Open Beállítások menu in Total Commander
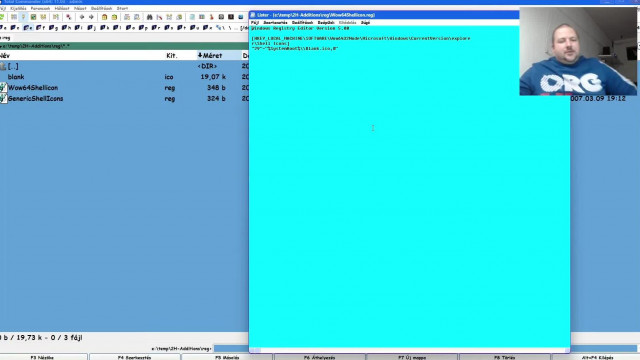The image size is (640, 360). pos(101,8)
